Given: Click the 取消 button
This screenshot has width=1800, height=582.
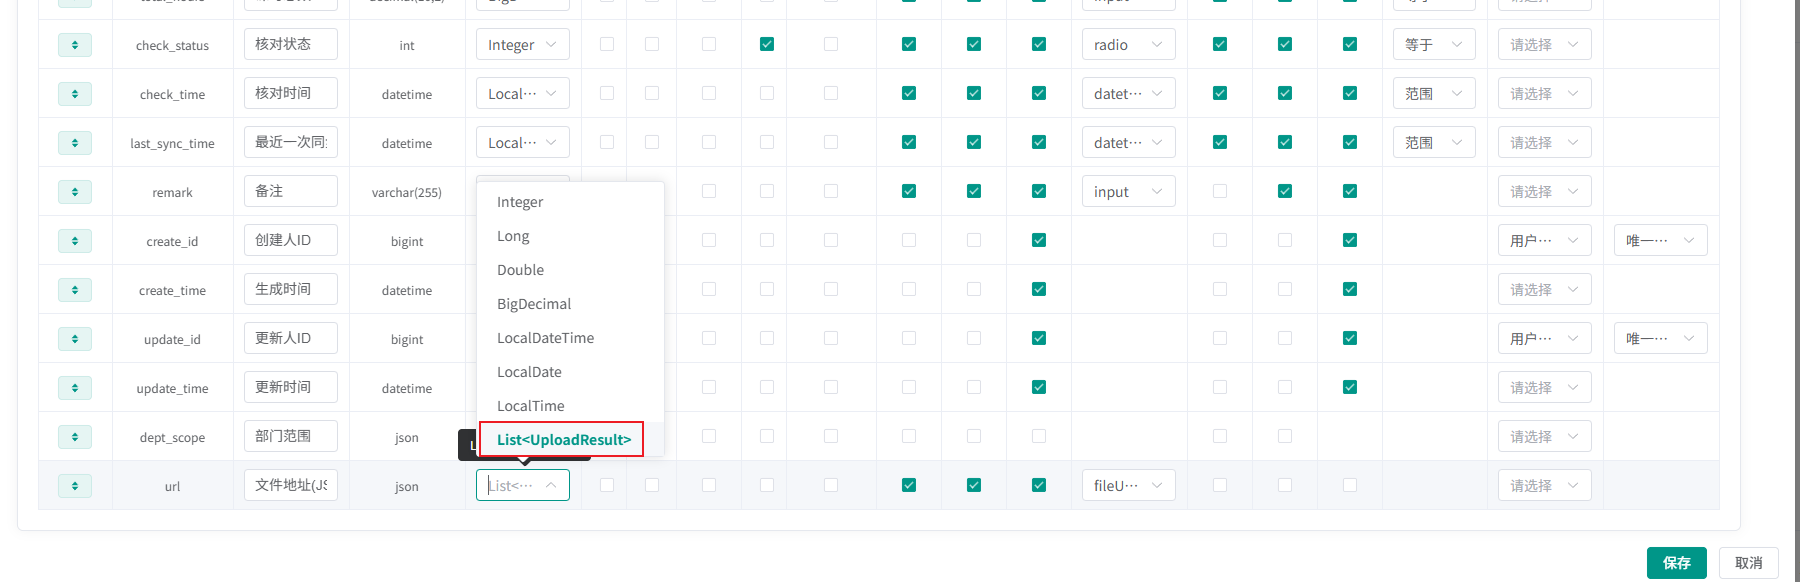Looking at the screenshot, I should 1748,563.
